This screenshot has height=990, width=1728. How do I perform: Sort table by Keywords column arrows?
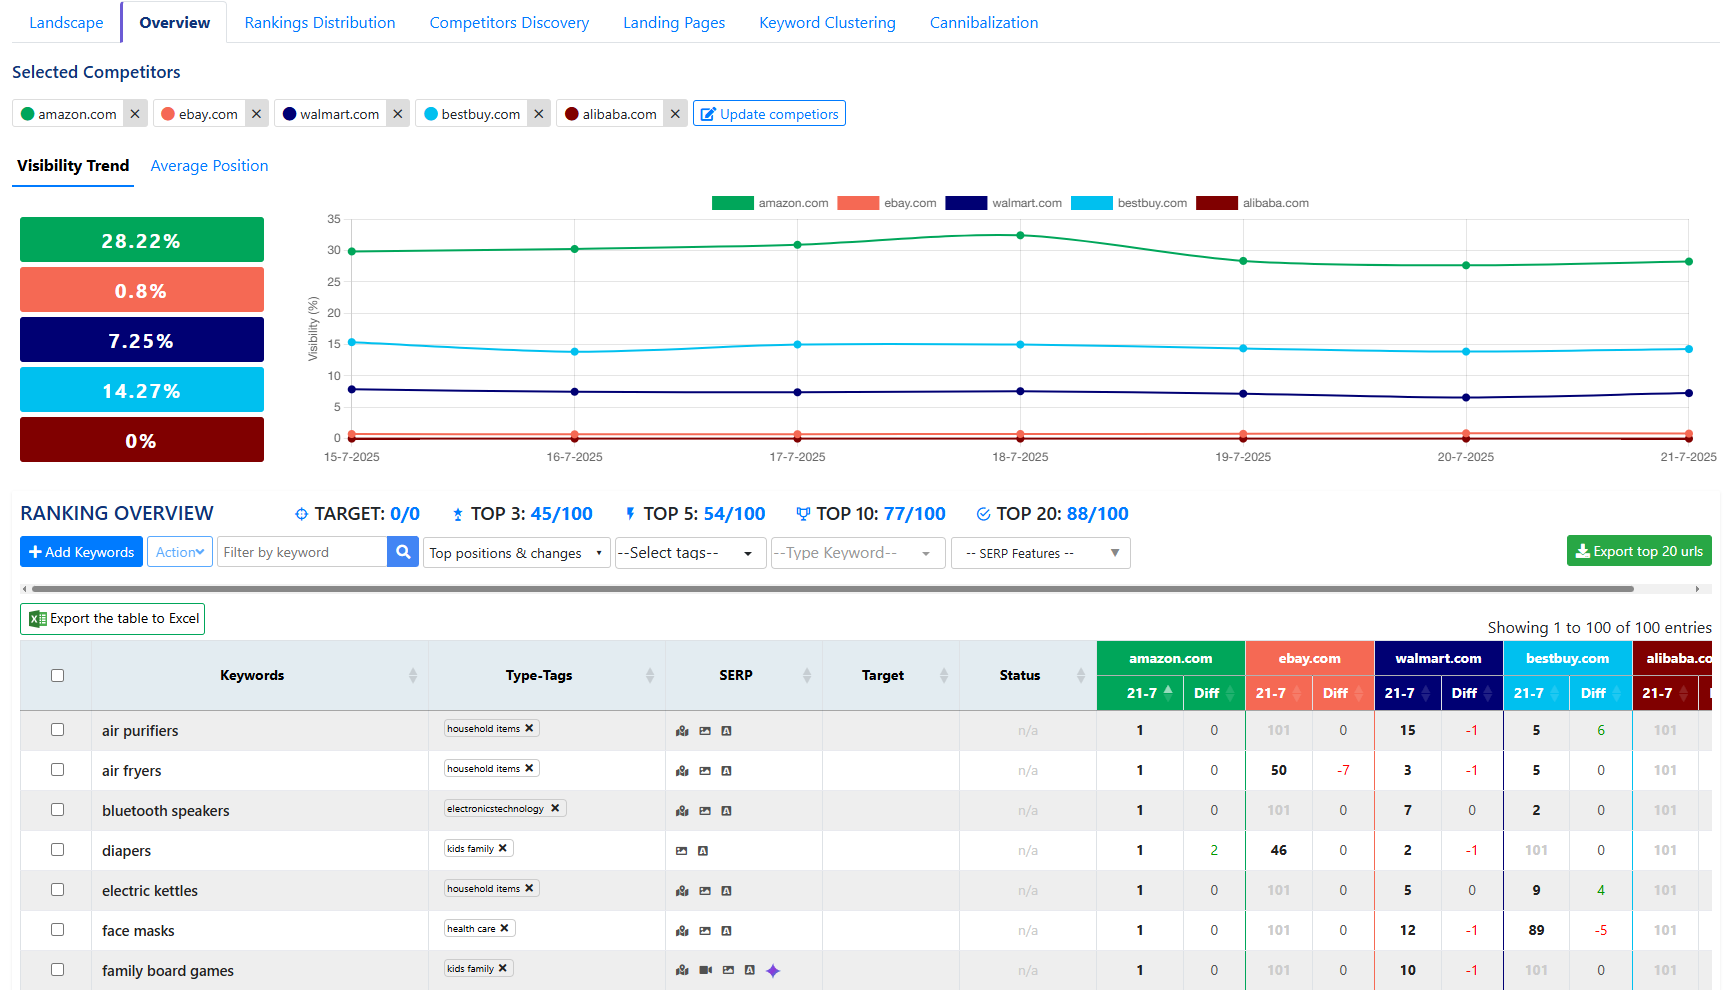pyautogui.click(x=413, y=676)
